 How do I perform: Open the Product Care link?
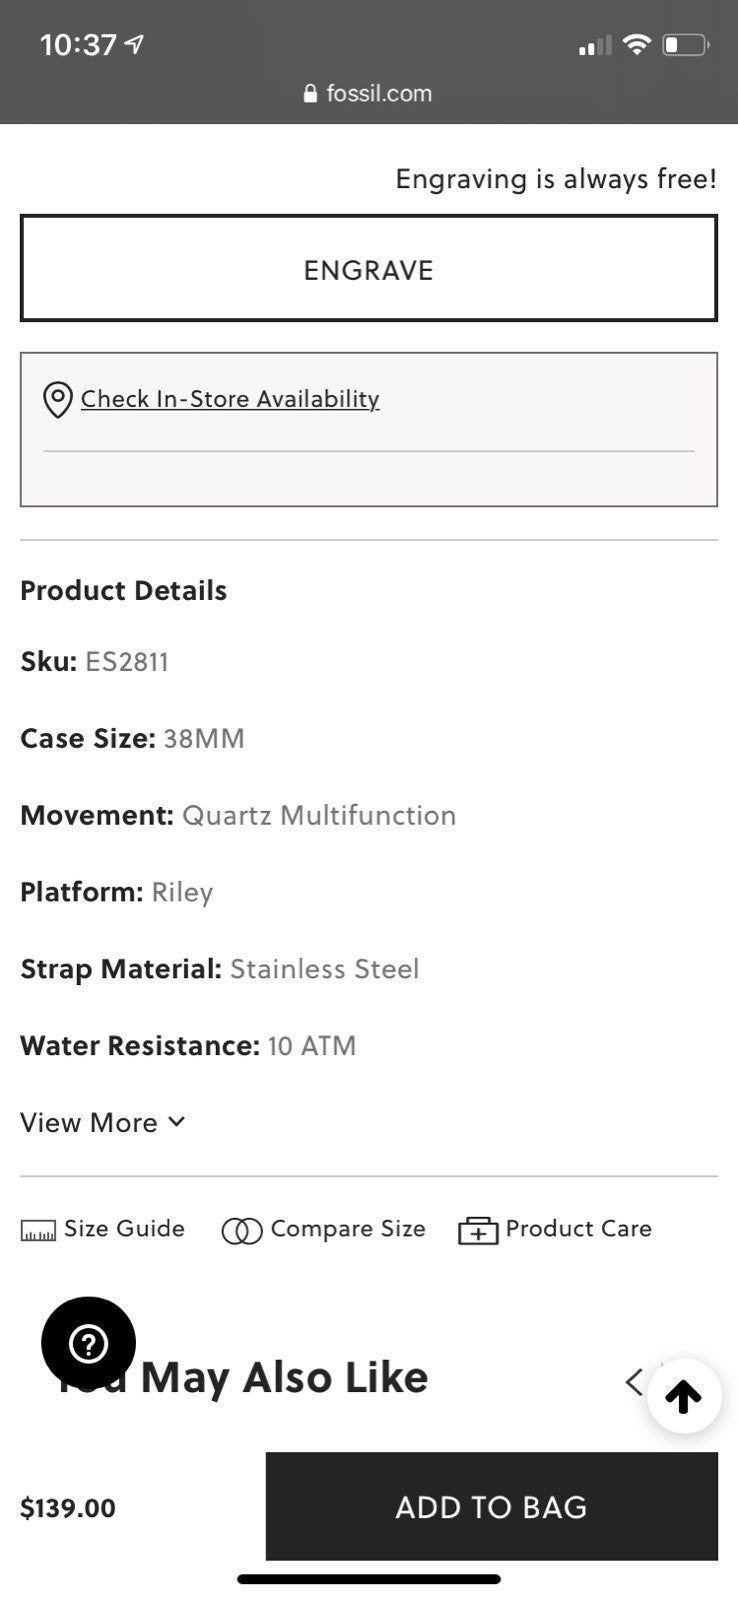(x=578, y=1228)
